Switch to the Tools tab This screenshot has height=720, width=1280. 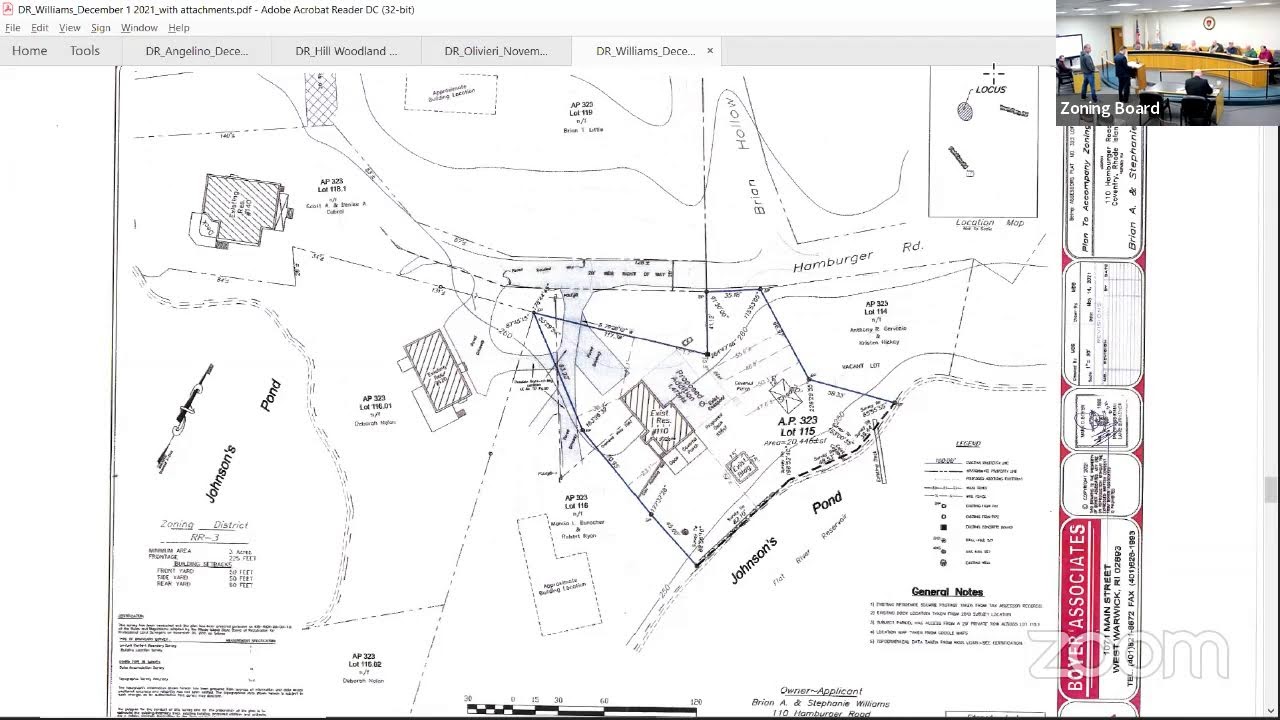tap(85, 51)
